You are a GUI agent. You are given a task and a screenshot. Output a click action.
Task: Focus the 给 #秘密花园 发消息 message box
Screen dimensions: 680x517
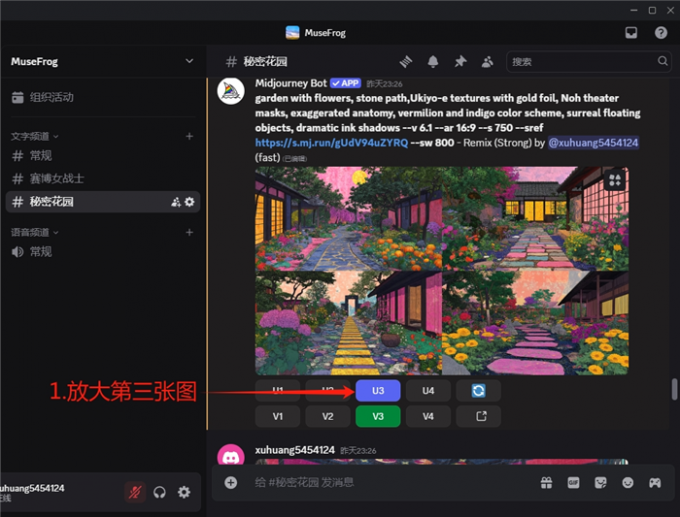[x=390, y=482]
